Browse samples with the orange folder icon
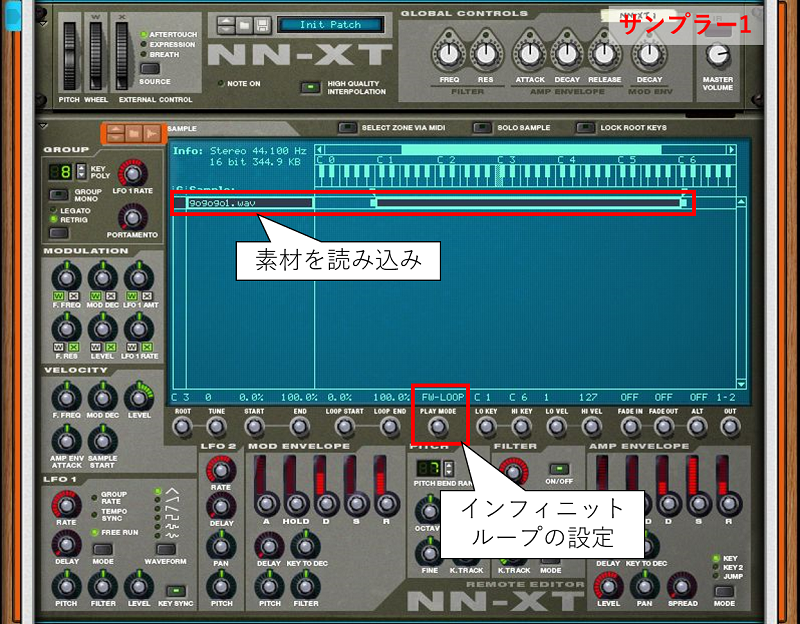 (134, 133)
